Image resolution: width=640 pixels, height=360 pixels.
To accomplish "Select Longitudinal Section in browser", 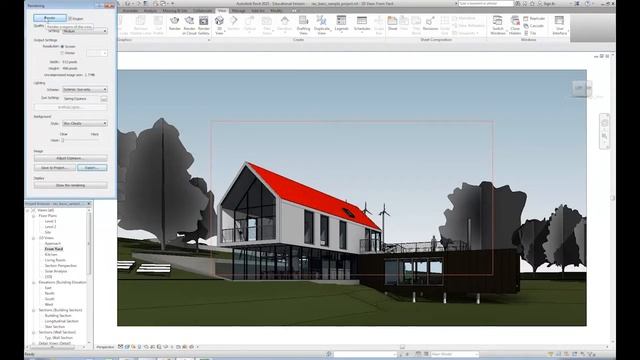I will 61,321.
